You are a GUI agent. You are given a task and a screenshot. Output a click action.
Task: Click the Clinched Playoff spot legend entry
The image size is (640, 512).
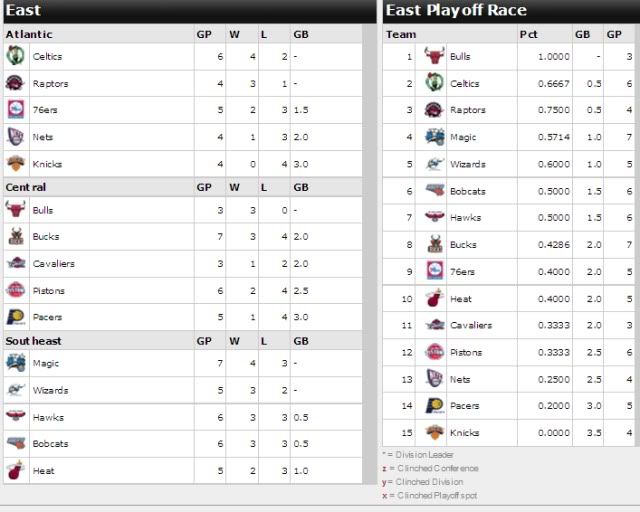[x=429, y=495]
